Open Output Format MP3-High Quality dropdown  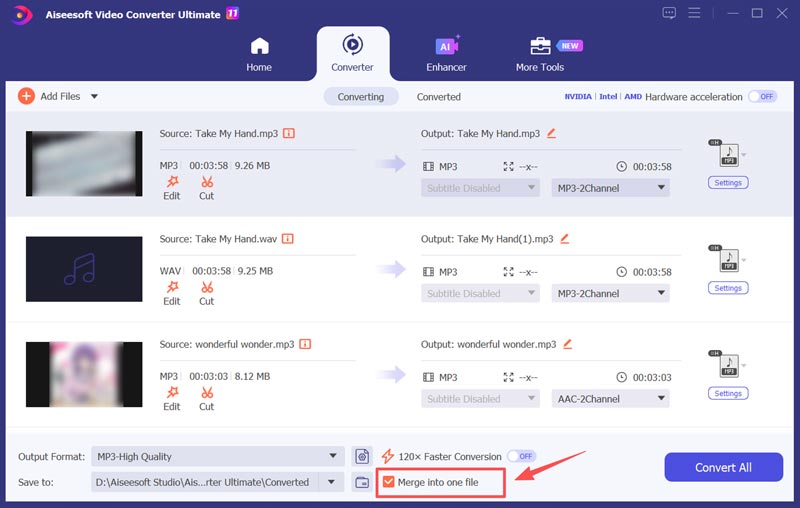pyautogui.click(x=218, y=456)
